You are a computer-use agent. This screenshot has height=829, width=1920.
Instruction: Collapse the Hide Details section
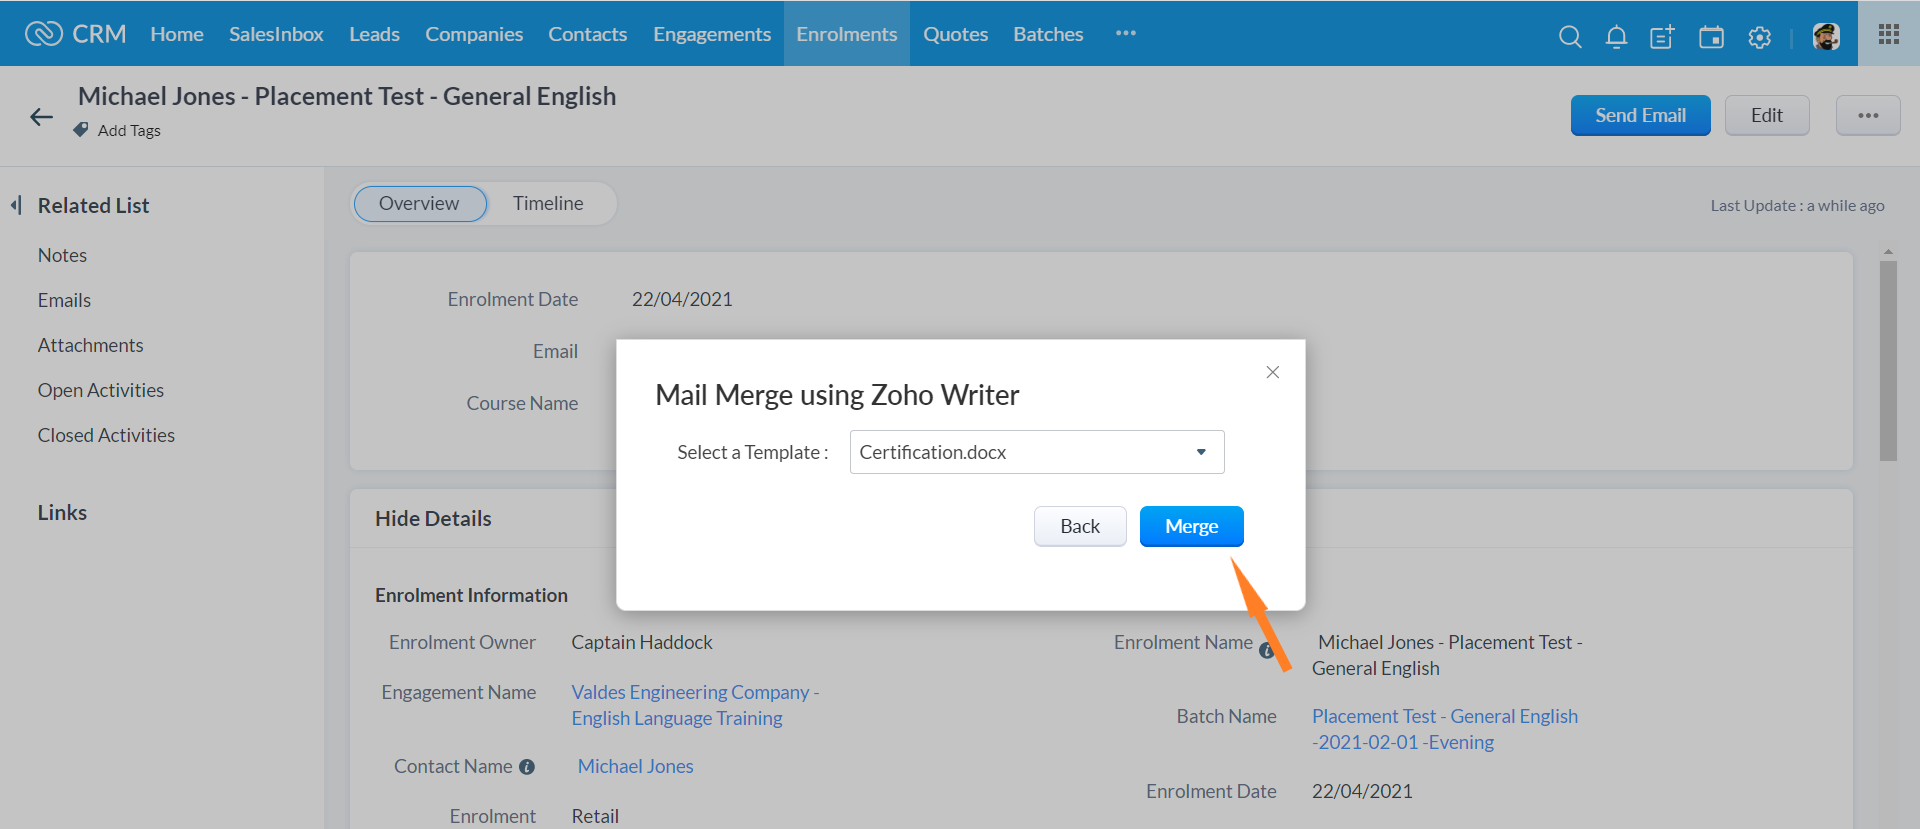coord(433,518)
